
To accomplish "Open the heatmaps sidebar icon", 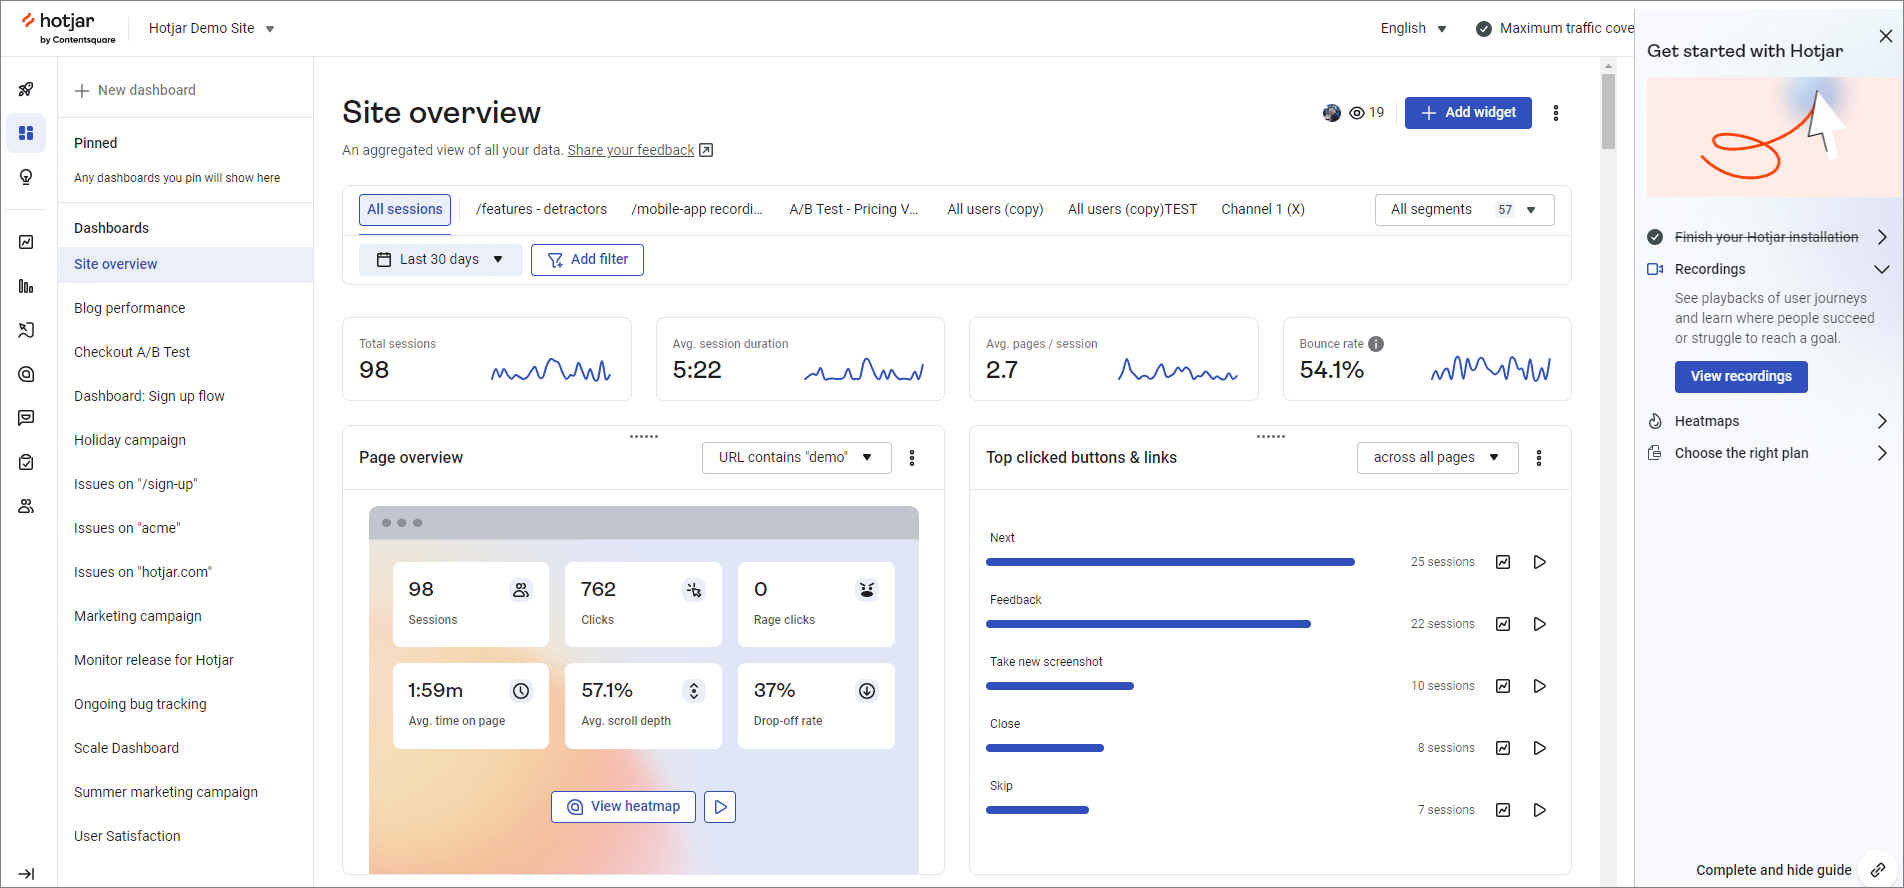I will coord(26,374).
